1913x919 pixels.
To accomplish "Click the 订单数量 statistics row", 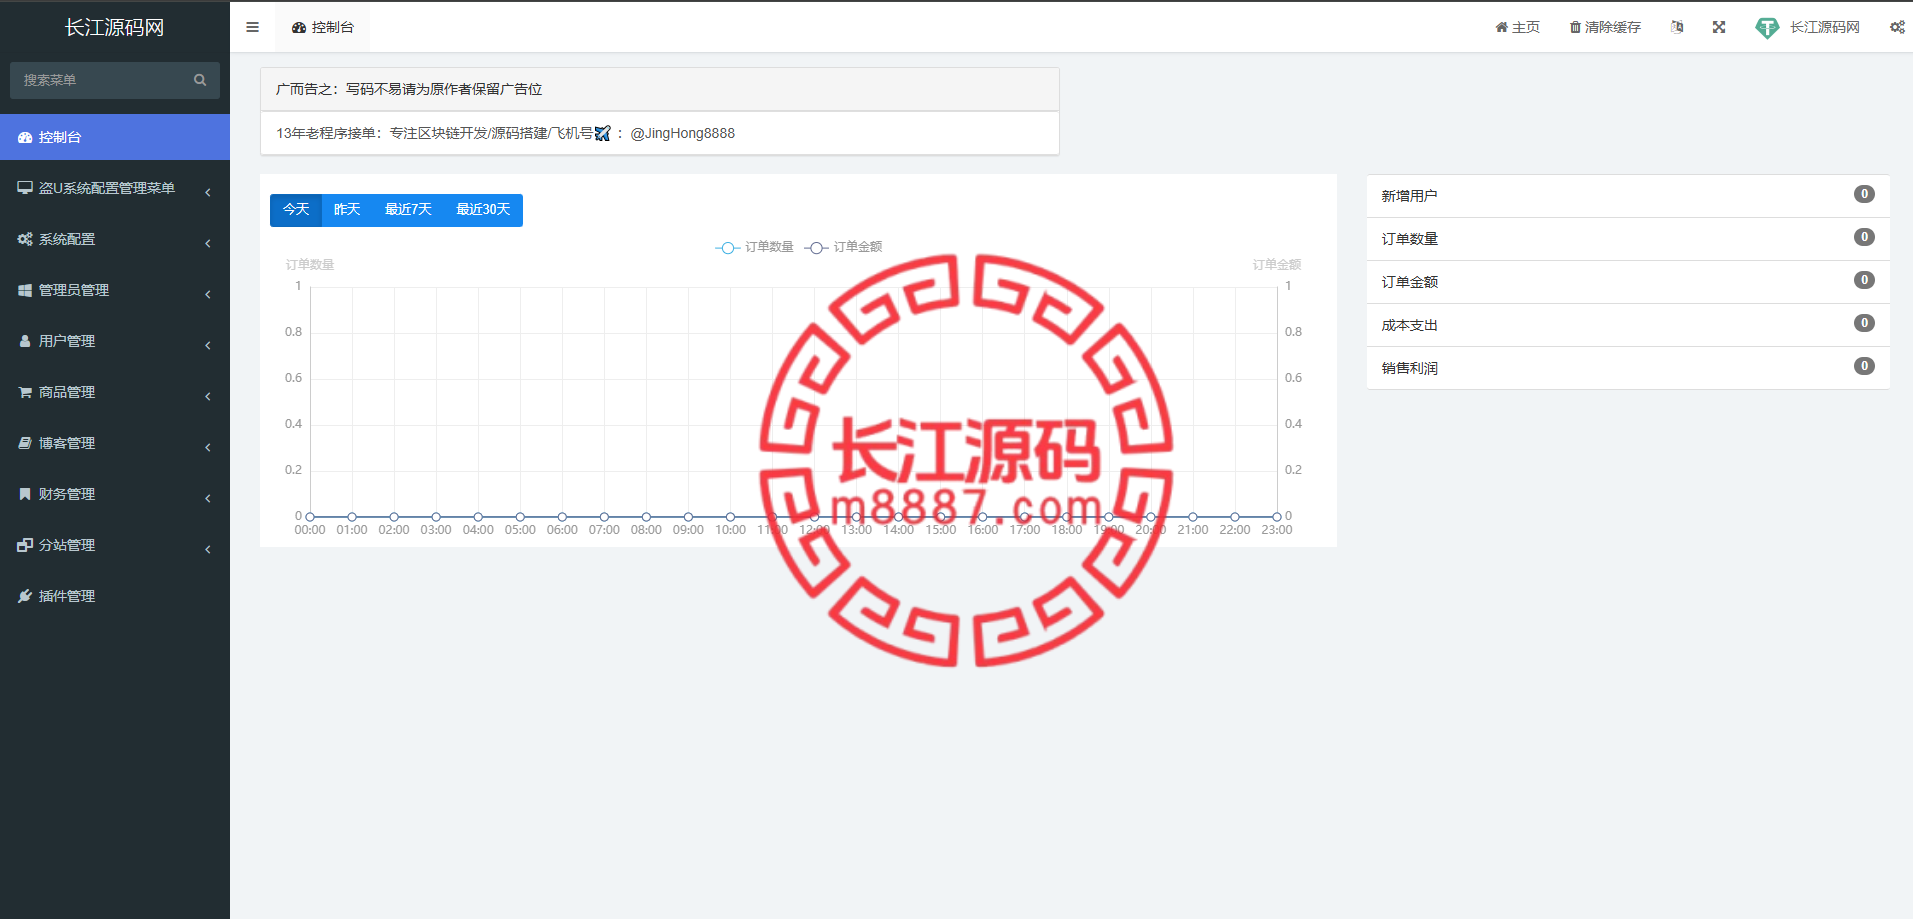I will pyautogui.click(x=1628, y=239).
